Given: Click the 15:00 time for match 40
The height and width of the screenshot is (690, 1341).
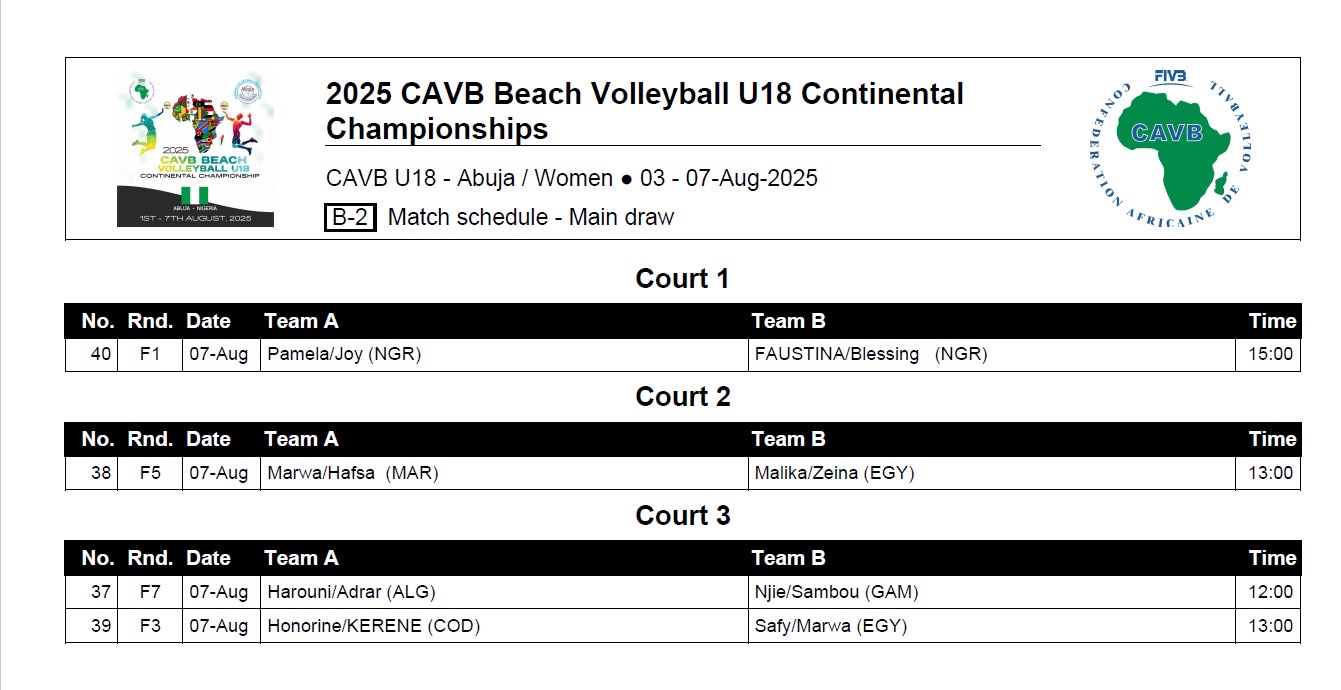Looking at the screenshot, I should click(x=1270, y=355).
